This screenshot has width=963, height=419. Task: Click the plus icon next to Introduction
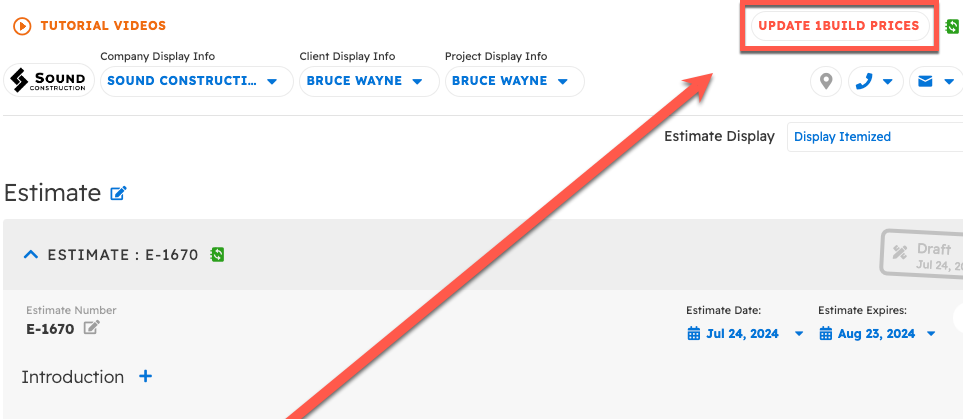pyautogui.click(x=145, y=377)
